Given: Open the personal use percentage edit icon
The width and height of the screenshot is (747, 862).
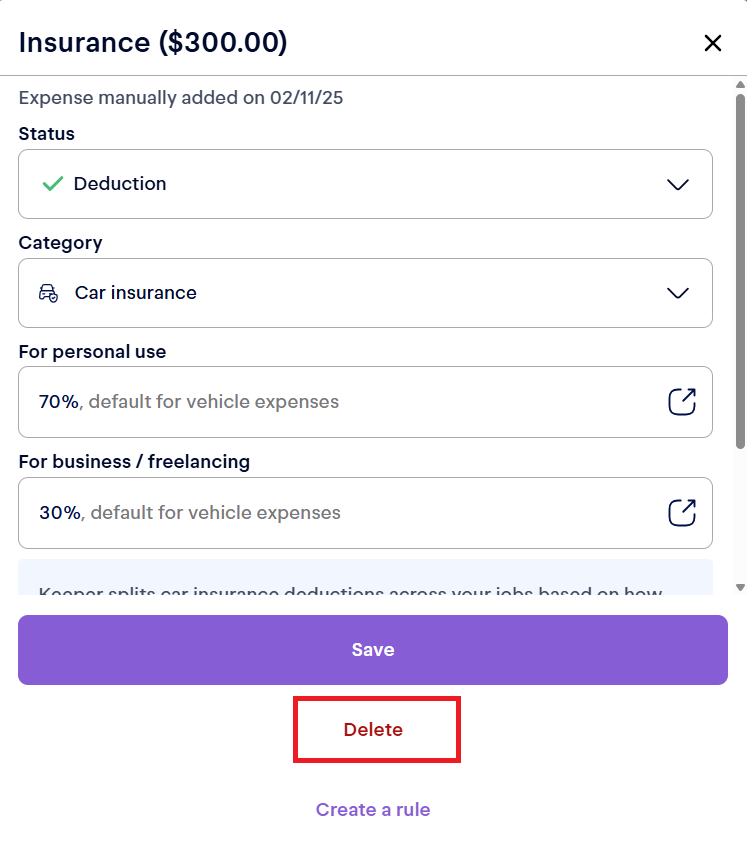Looking at the screenshot, I should pos(681,402).
